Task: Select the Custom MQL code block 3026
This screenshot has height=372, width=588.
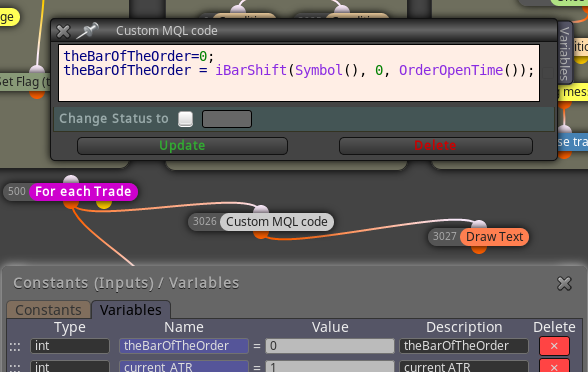Action: pos(277,222)
